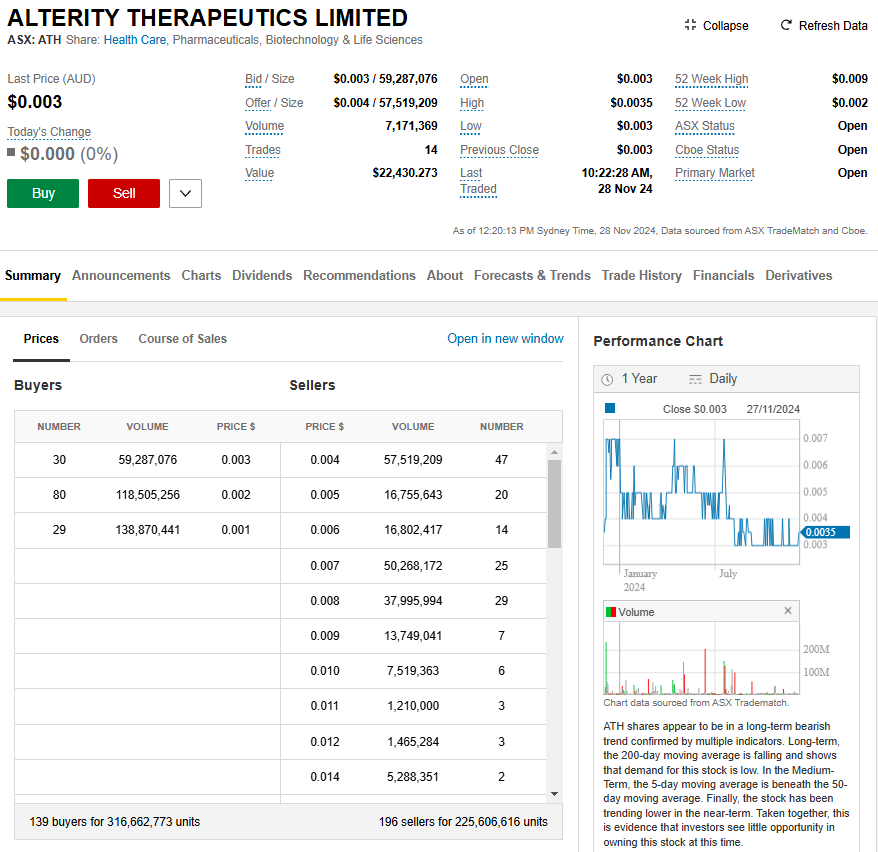This screenshot has width=878, height=852.
Task: Click the Value figure $22,430.273
Action: 405,173
